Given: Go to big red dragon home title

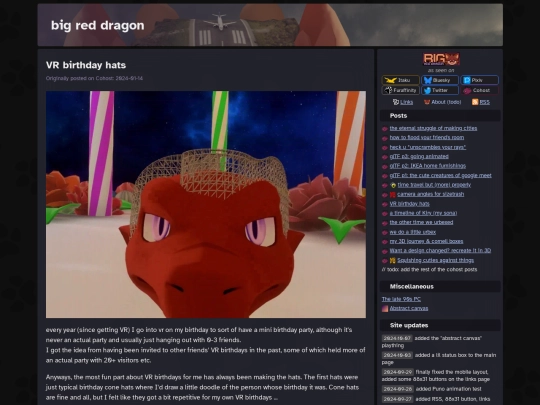Looking at the screenshot, I should click(x=97, y=25).
